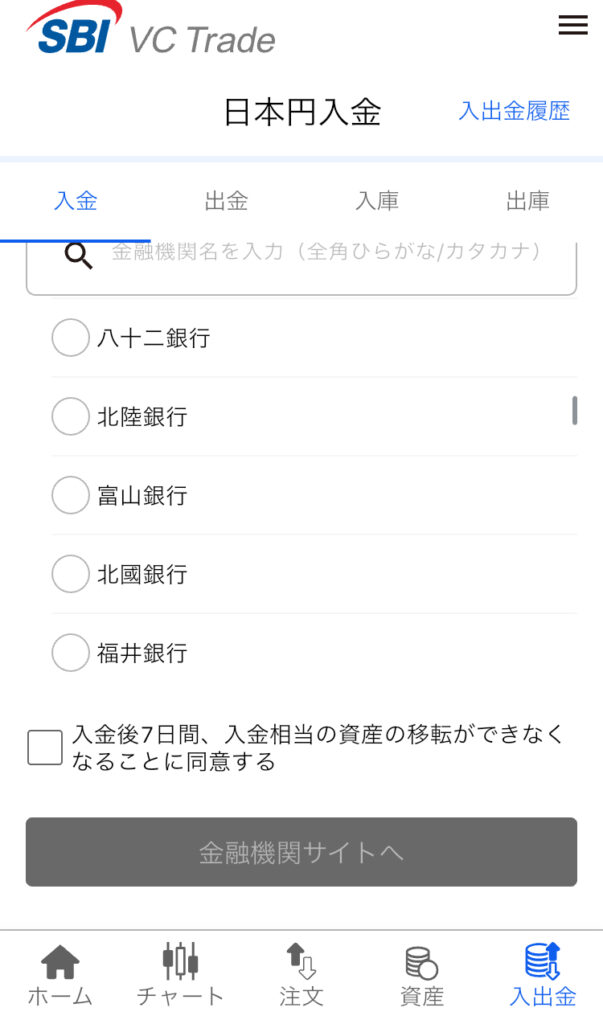Screen dimensions: 603x1024
Task: Open チャート candlestick icon
Action: click(180, 962)
